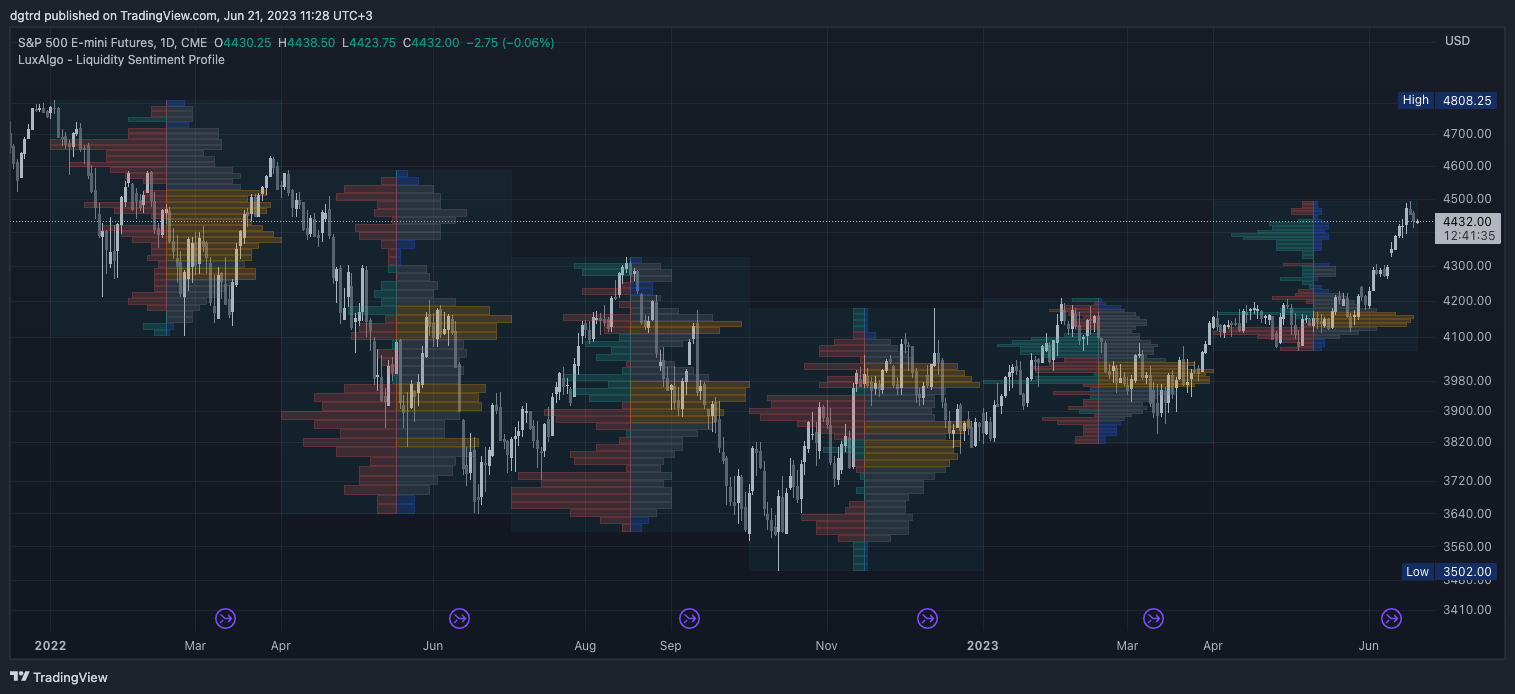The height and width of the screenshot is (694, 1515).
Task: Click the high value H4438.50 in the legend
Action: pos(306,42)
